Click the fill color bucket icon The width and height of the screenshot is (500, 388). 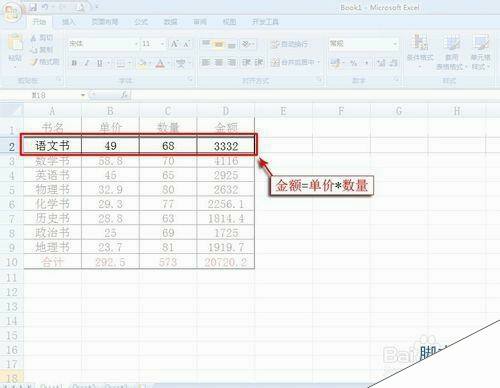point(143,63)
